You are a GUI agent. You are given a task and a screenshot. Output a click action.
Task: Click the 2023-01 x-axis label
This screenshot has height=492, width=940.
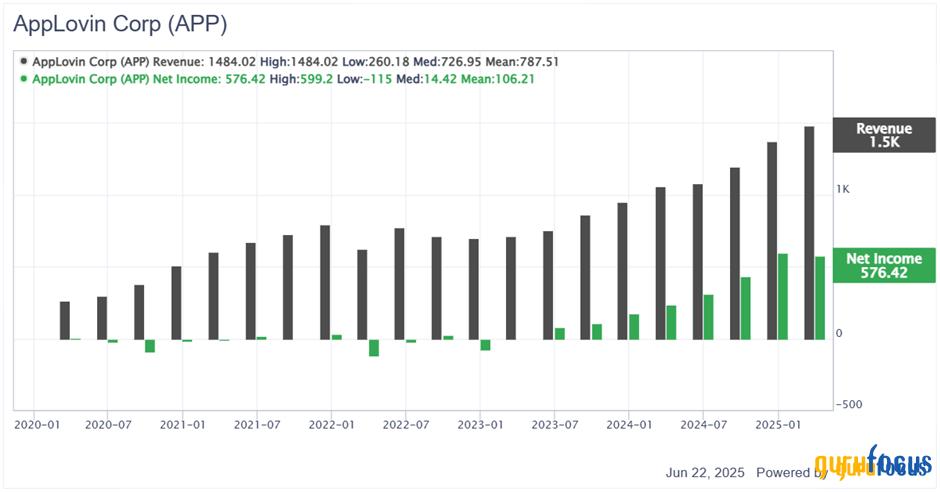point(480,425)
